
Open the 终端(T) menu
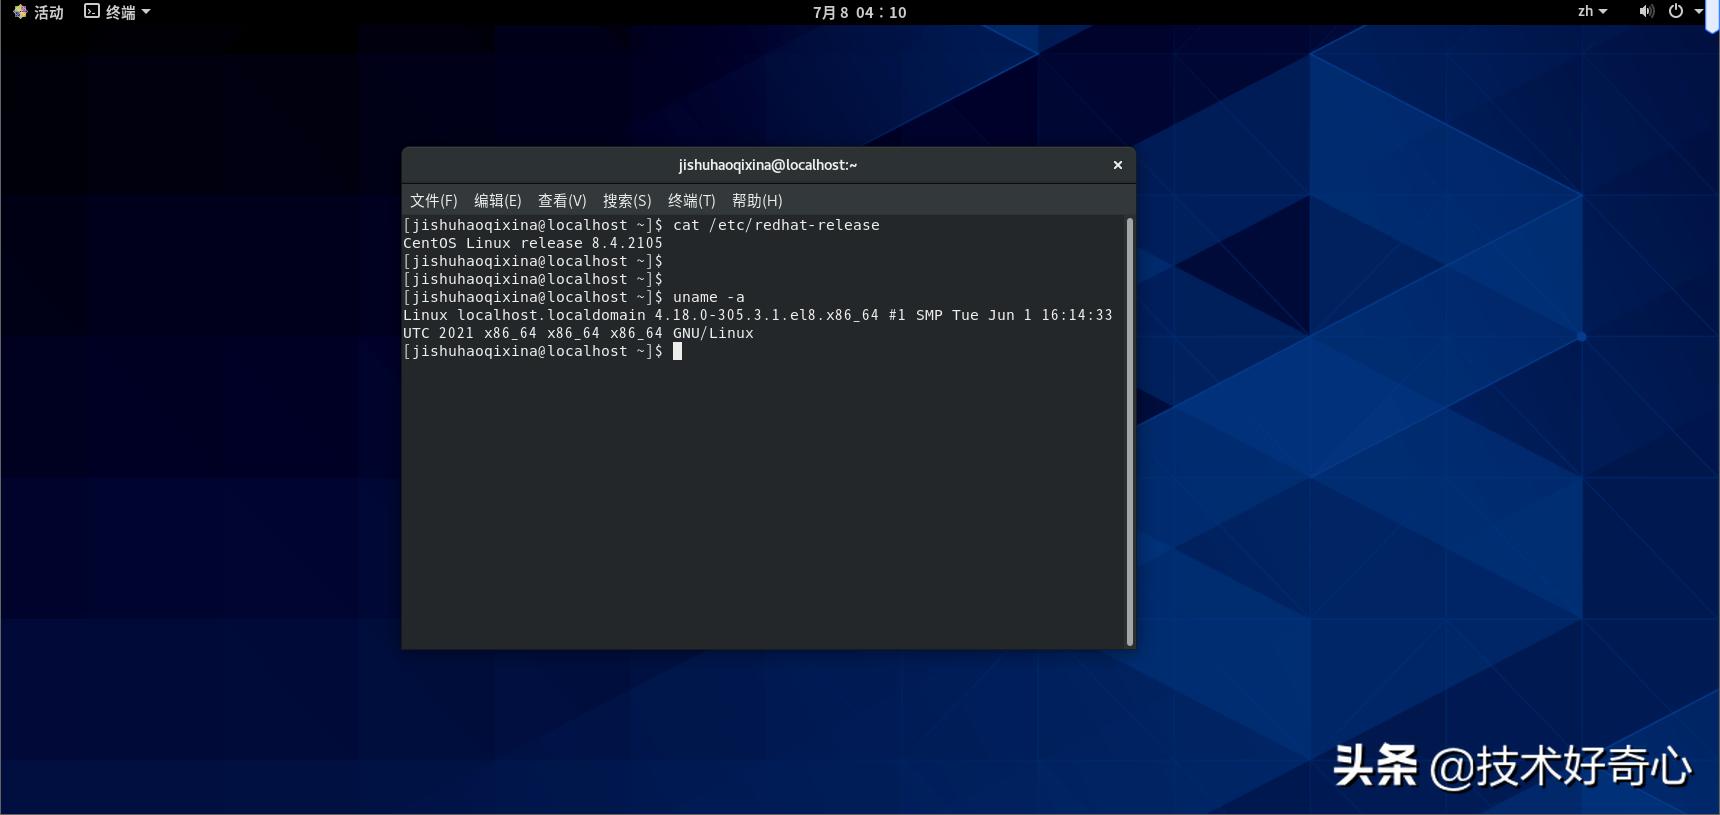[692, 201]
